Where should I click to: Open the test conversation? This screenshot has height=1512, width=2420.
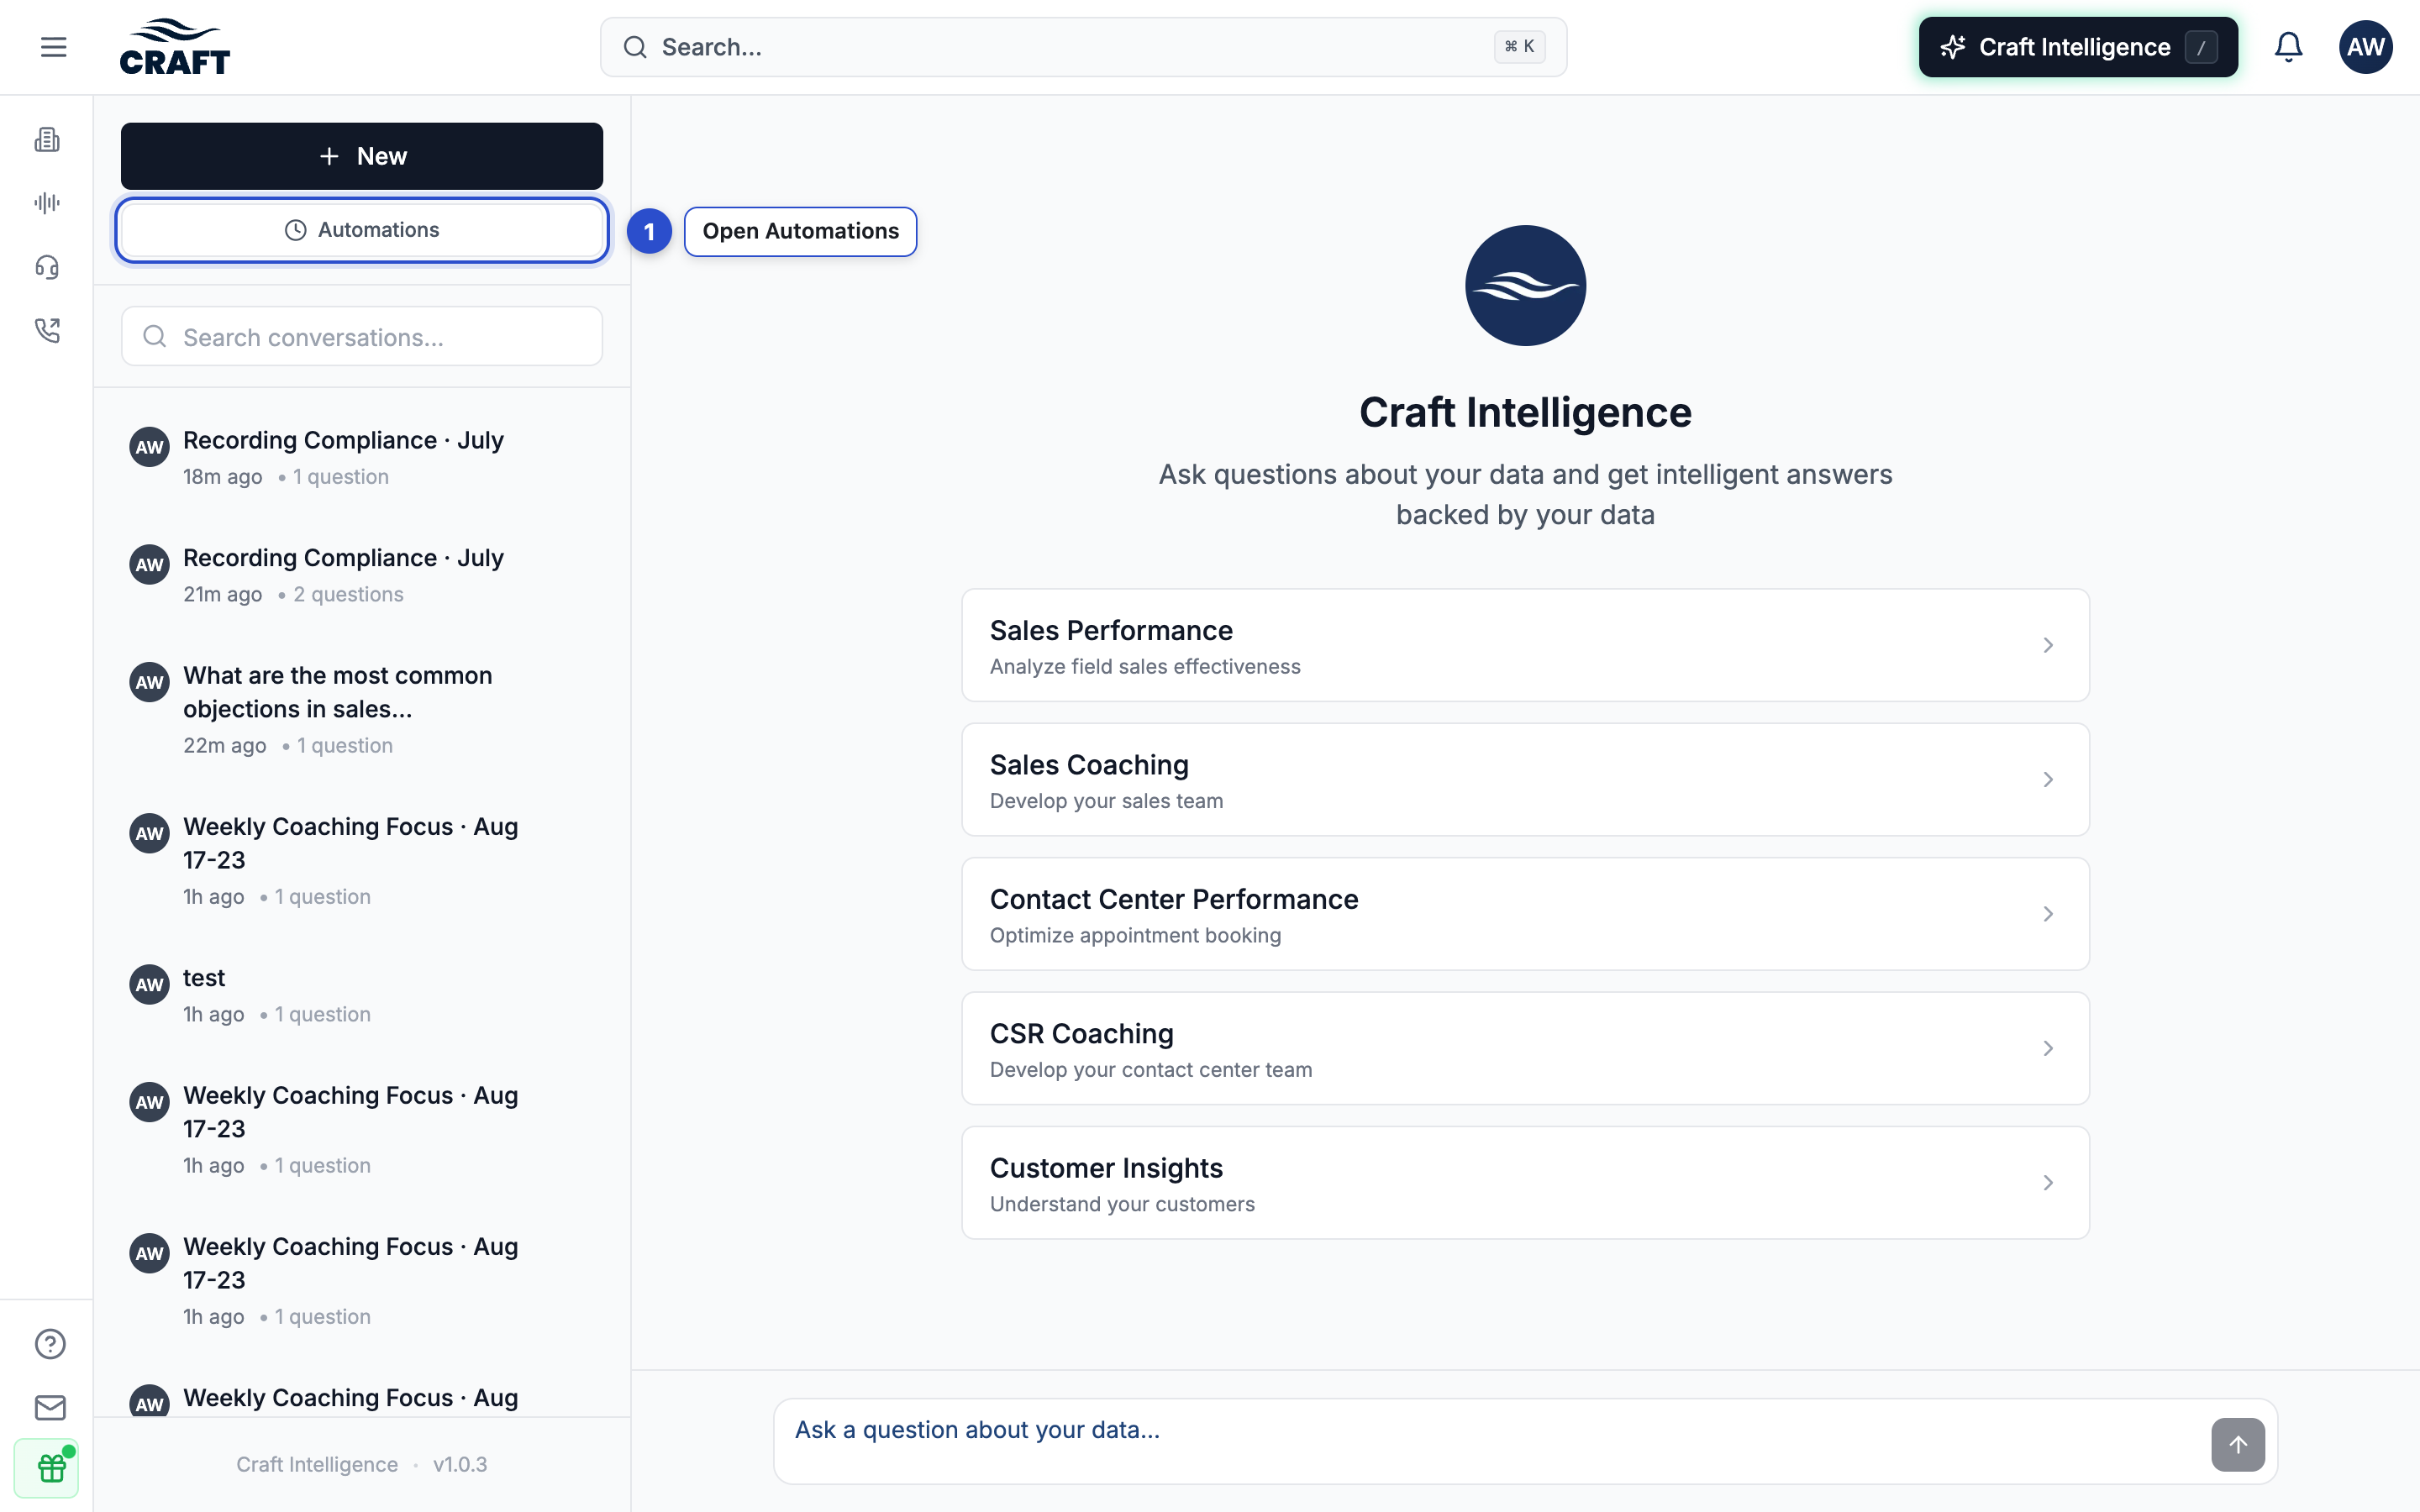coord(362,995)
